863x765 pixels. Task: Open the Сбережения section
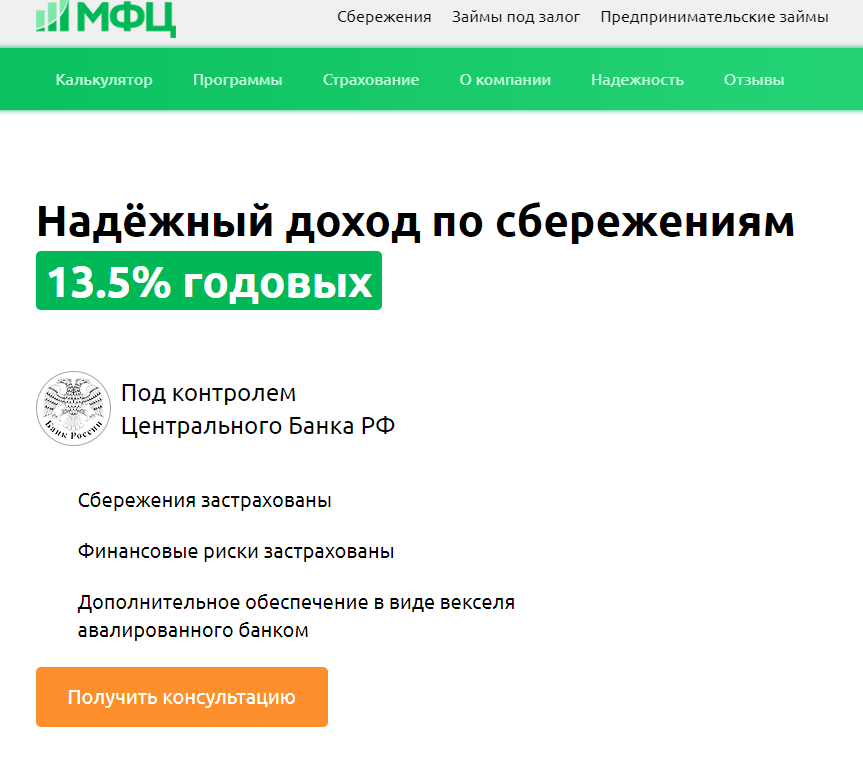(384, 17)
